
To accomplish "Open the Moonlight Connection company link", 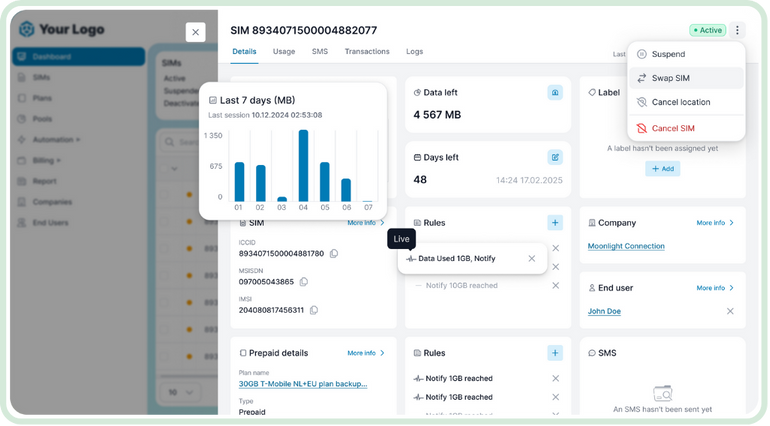I will (x=626, y=246).
